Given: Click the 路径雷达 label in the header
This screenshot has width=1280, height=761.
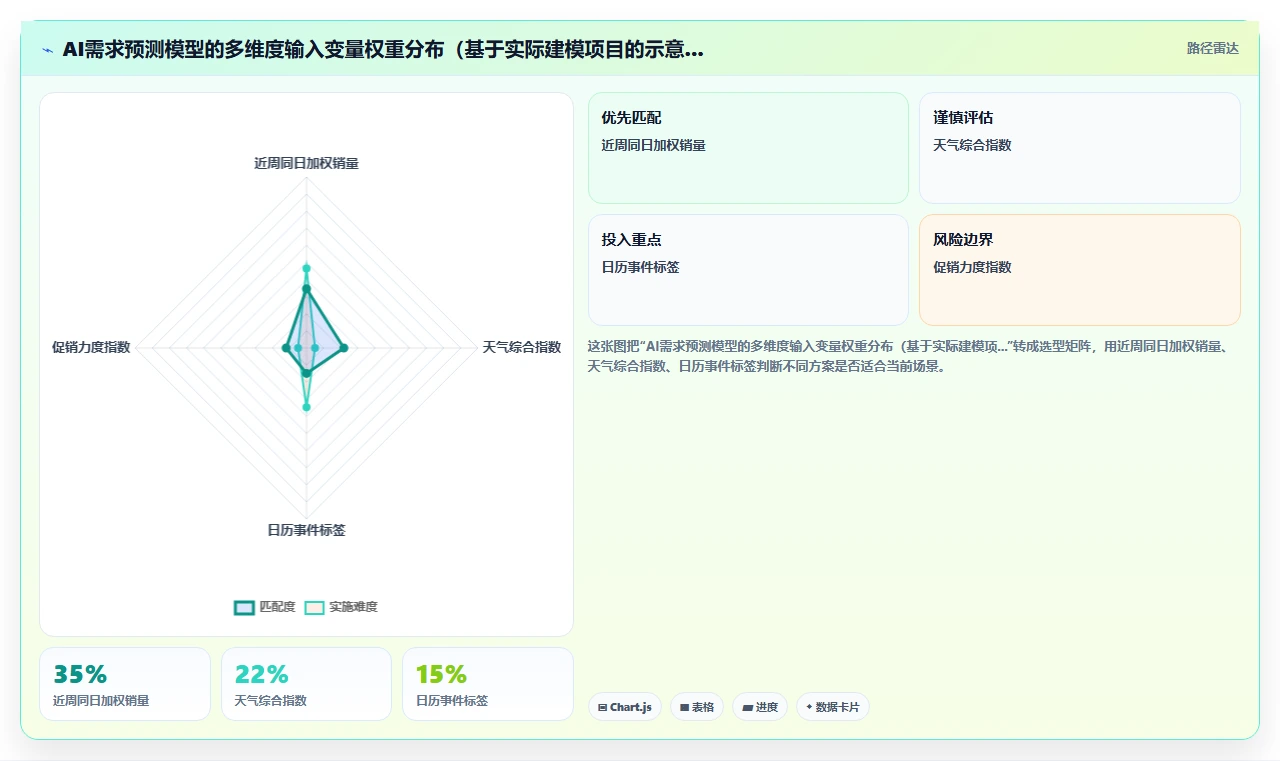Looking at the screenshot, I should coord(1212,48).
